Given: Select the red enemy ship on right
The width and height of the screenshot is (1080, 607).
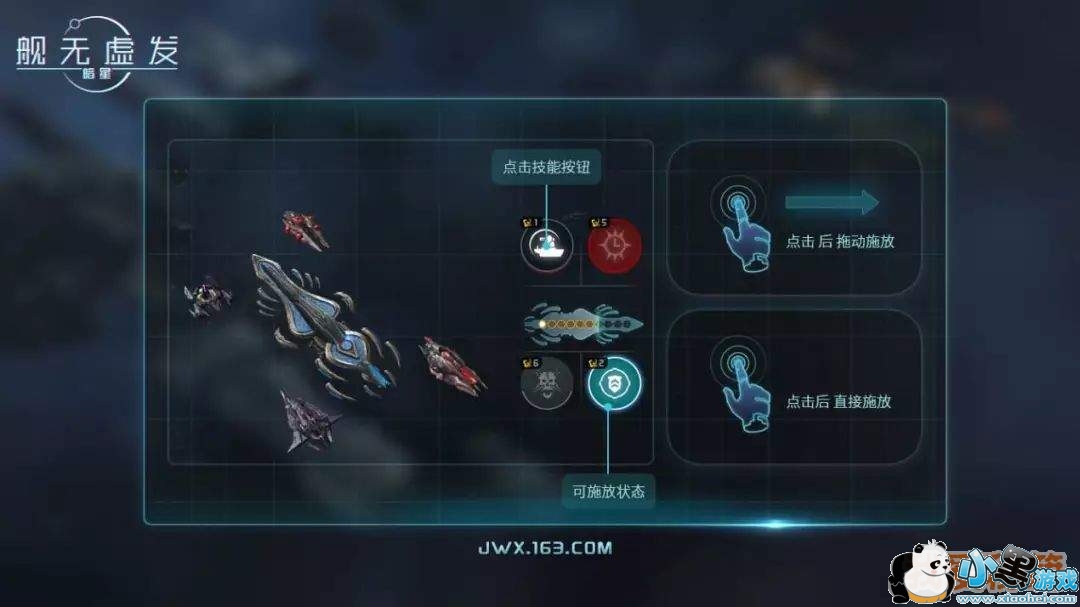Looking at the screenshot, I should 452,366.
